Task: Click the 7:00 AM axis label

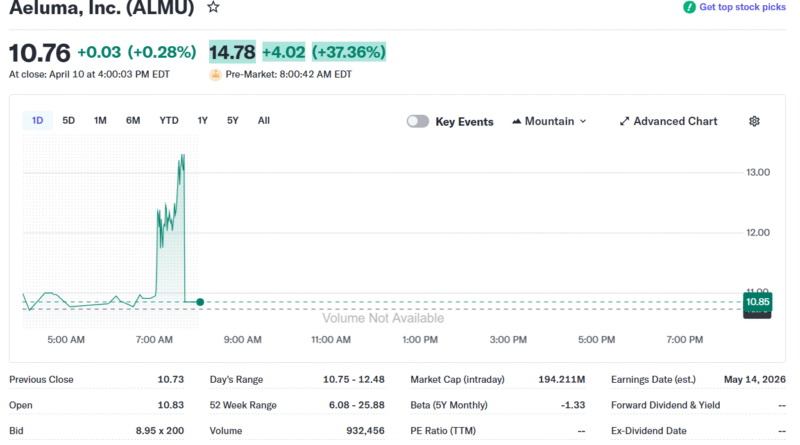Action: click(154, 340)
